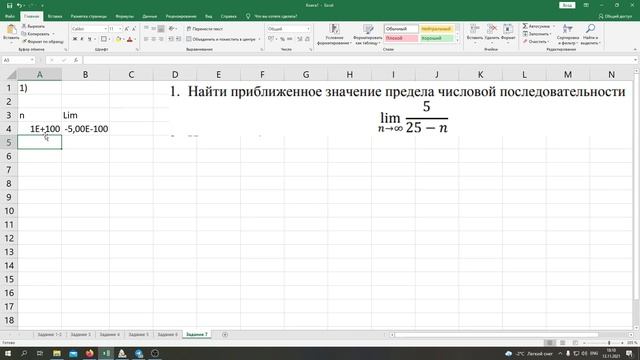Click the text orientation icon
640x360 pixels.
(x=171, y=29)
